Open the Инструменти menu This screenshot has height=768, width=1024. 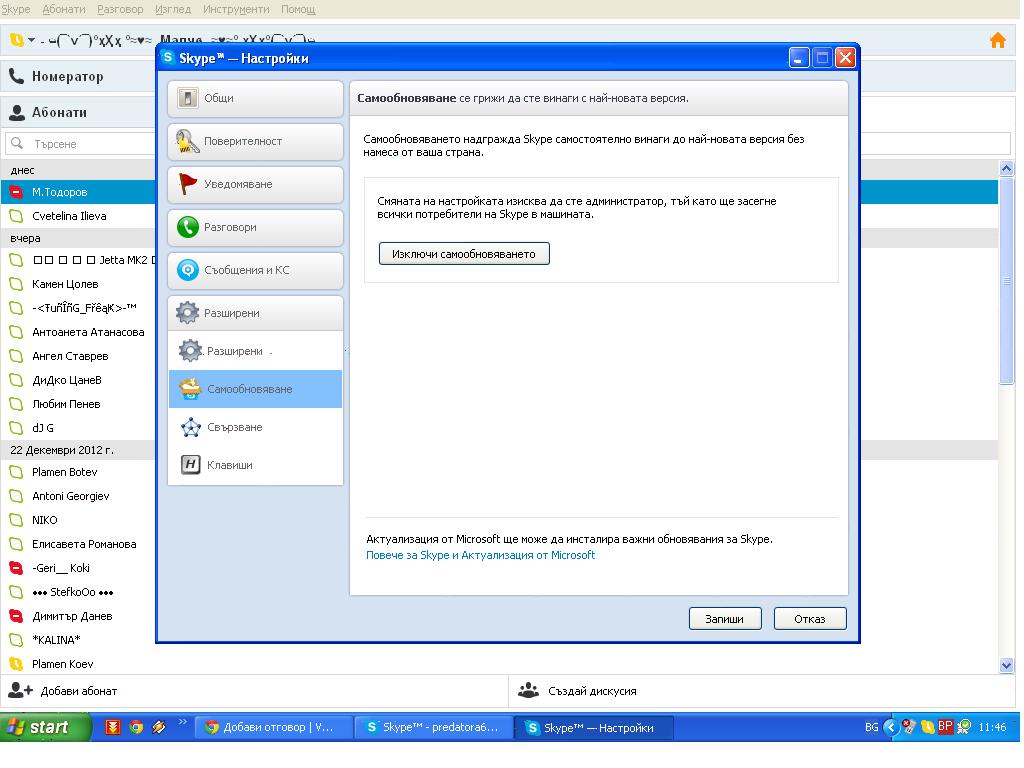tap(235, 9)
